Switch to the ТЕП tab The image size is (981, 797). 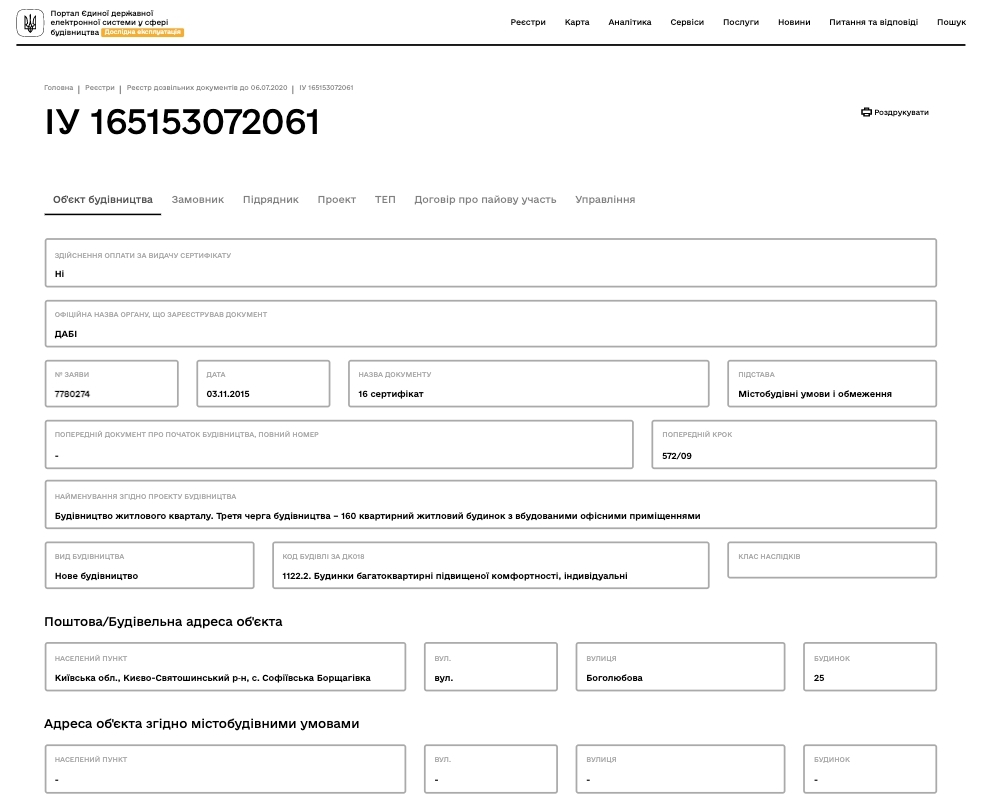(x=385, y=200)
